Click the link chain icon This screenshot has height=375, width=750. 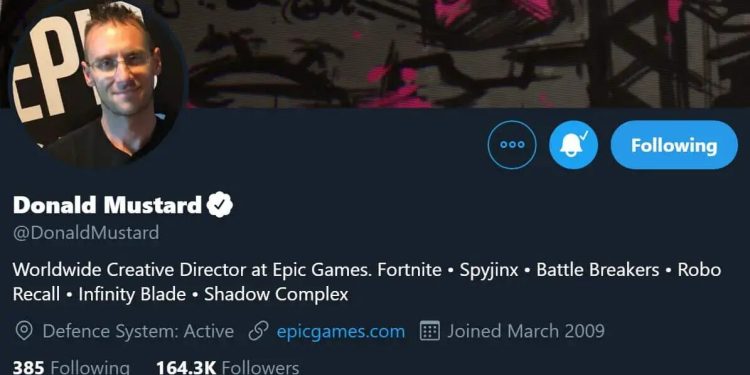pyautogui.click(x=259, y=331)
